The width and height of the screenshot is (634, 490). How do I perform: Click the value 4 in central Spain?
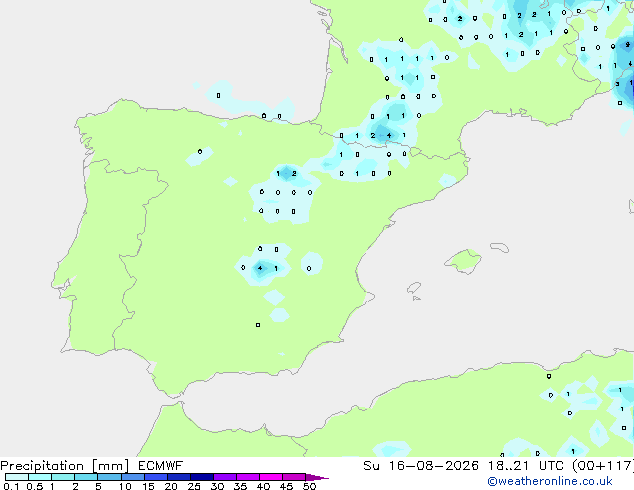(260, 268)
